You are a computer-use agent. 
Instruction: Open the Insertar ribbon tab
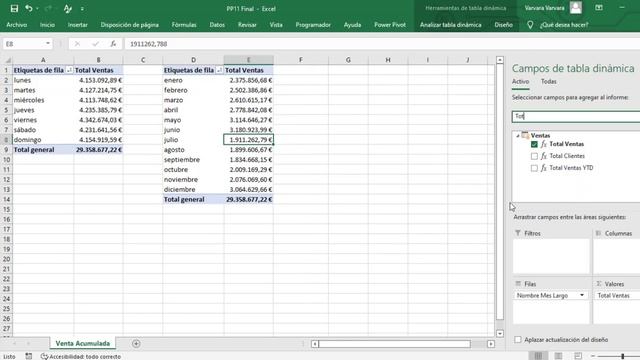click(x=78, y=25)
